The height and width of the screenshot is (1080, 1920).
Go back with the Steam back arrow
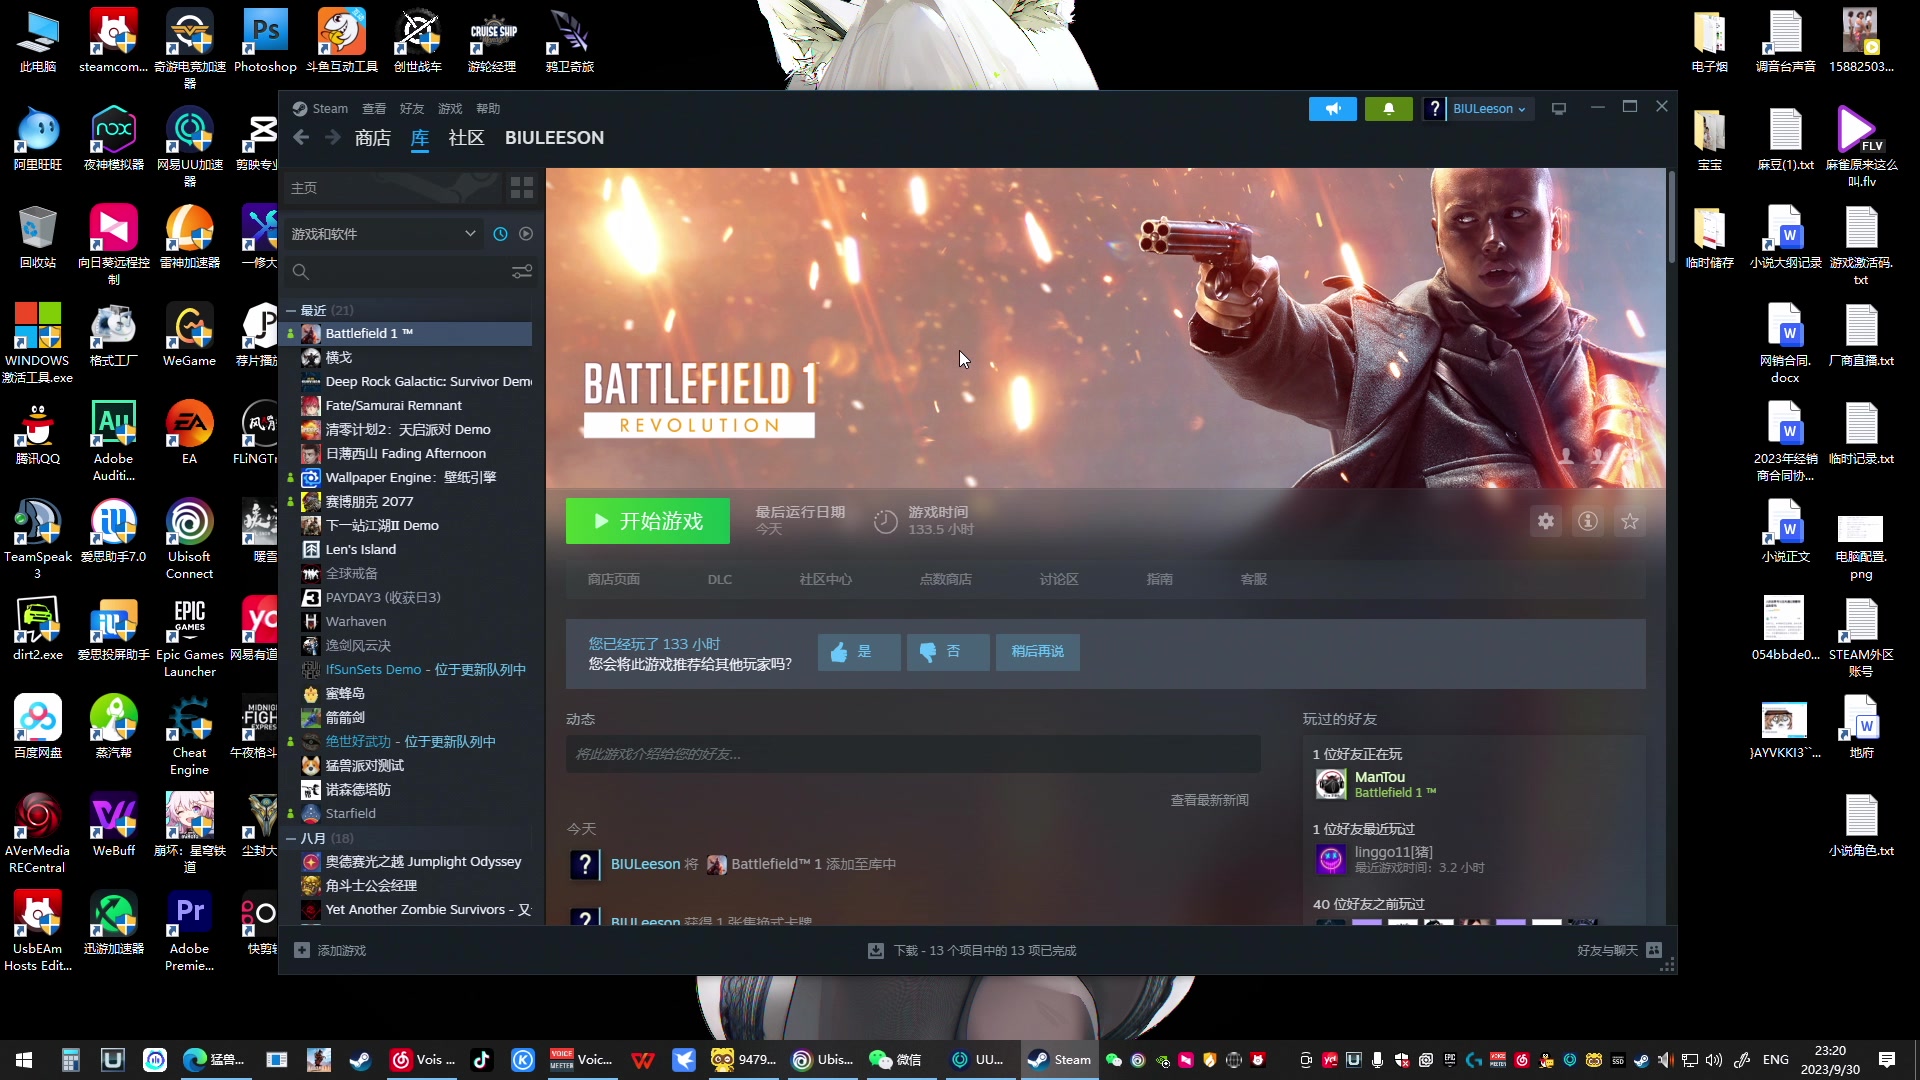tap(301, 138)
